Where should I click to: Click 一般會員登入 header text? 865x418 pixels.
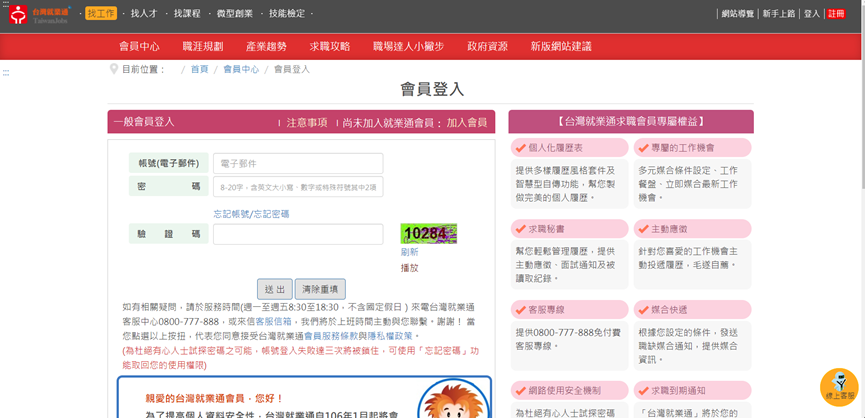[x=144, y=122]
